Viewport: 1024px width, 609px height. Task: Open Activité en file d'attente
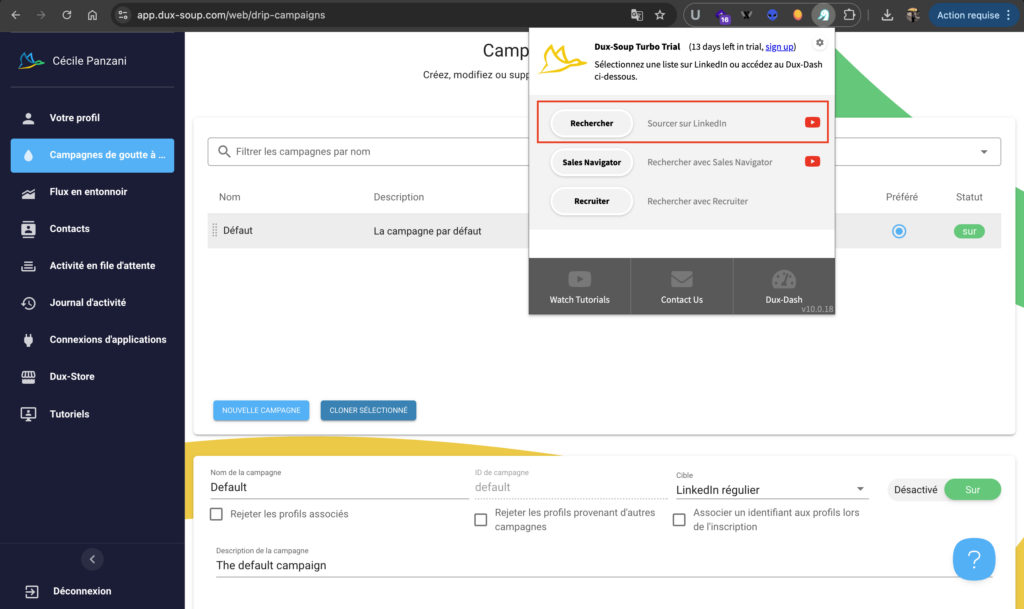(x=92, y=266)
